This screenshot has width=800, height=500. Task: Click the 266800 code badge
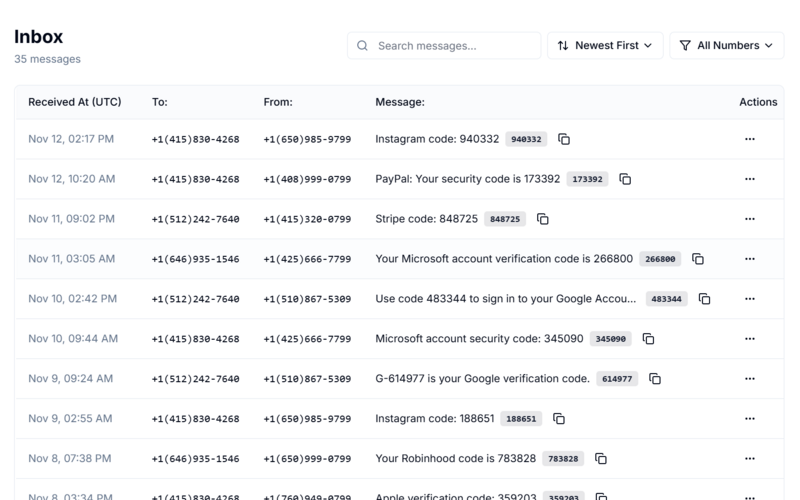[x=660, y=259]
